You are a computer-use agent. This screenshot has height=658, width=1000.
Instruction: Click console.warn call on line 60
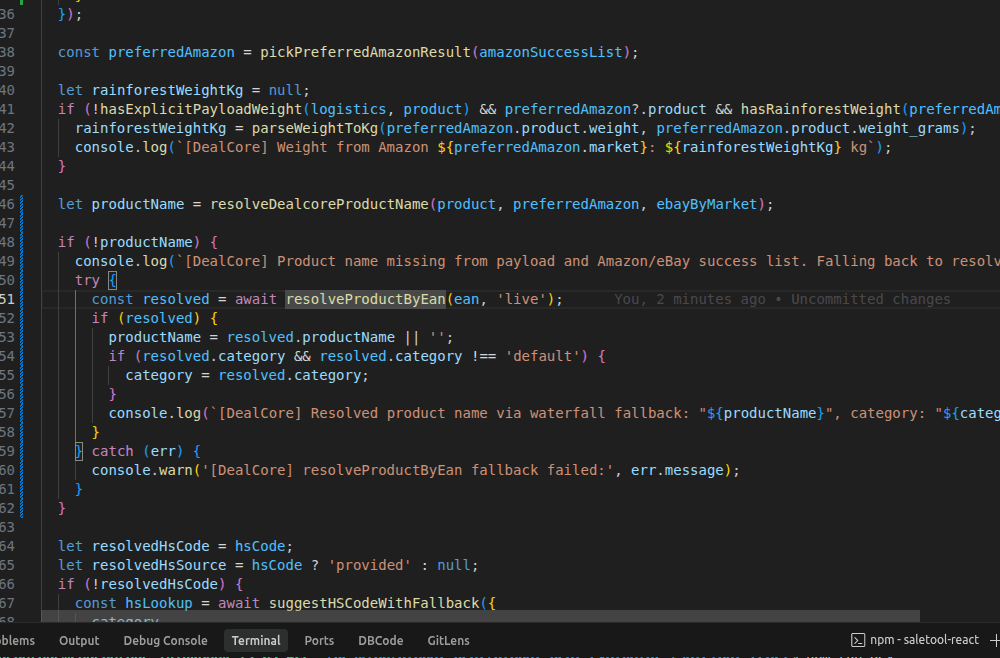(x=142, y=470)
